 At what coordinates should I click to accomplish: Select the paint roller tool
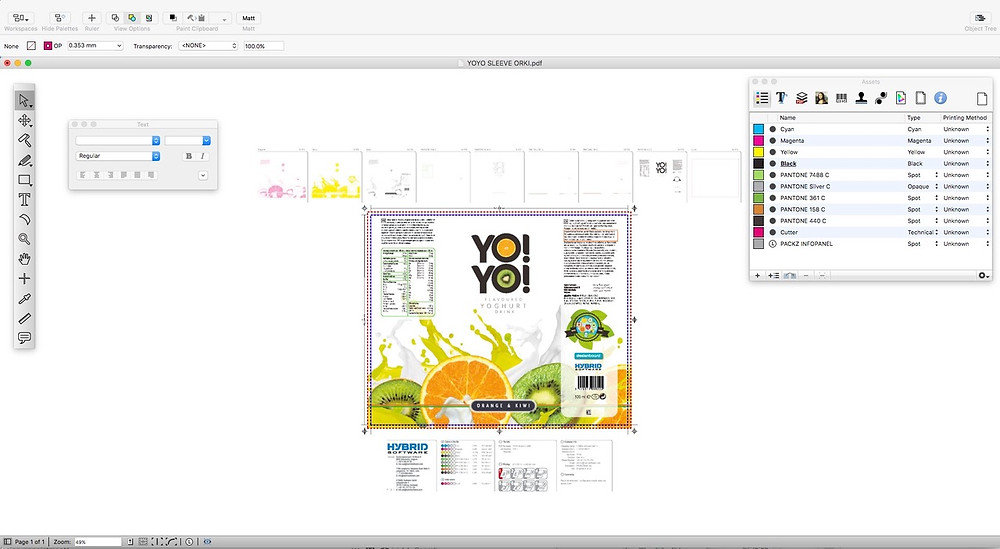click(24, 140)
